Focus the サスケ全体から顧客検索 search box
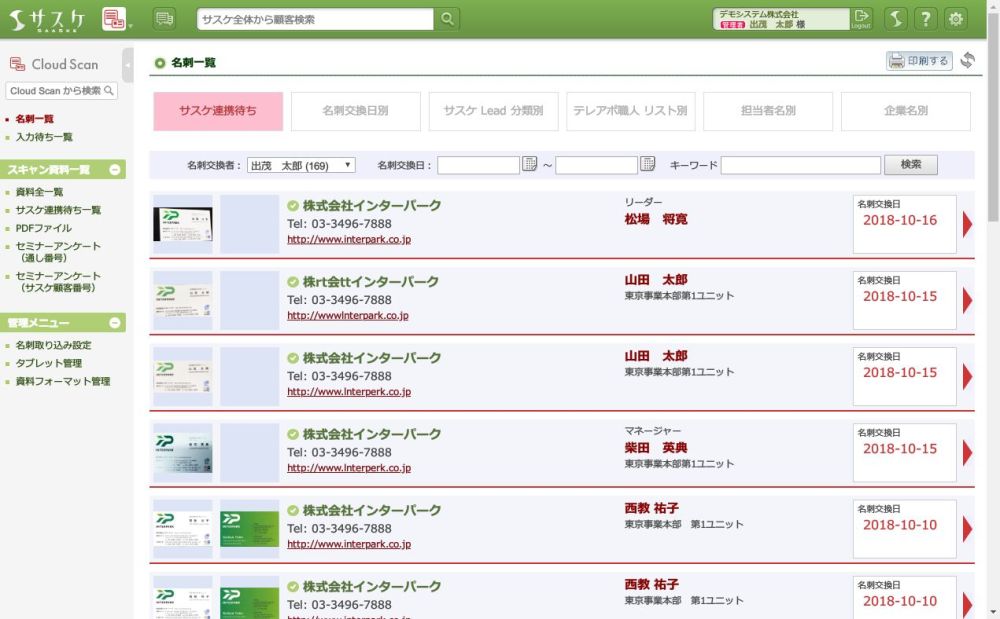Screen dimensions: 1000x619 point(315,19)
